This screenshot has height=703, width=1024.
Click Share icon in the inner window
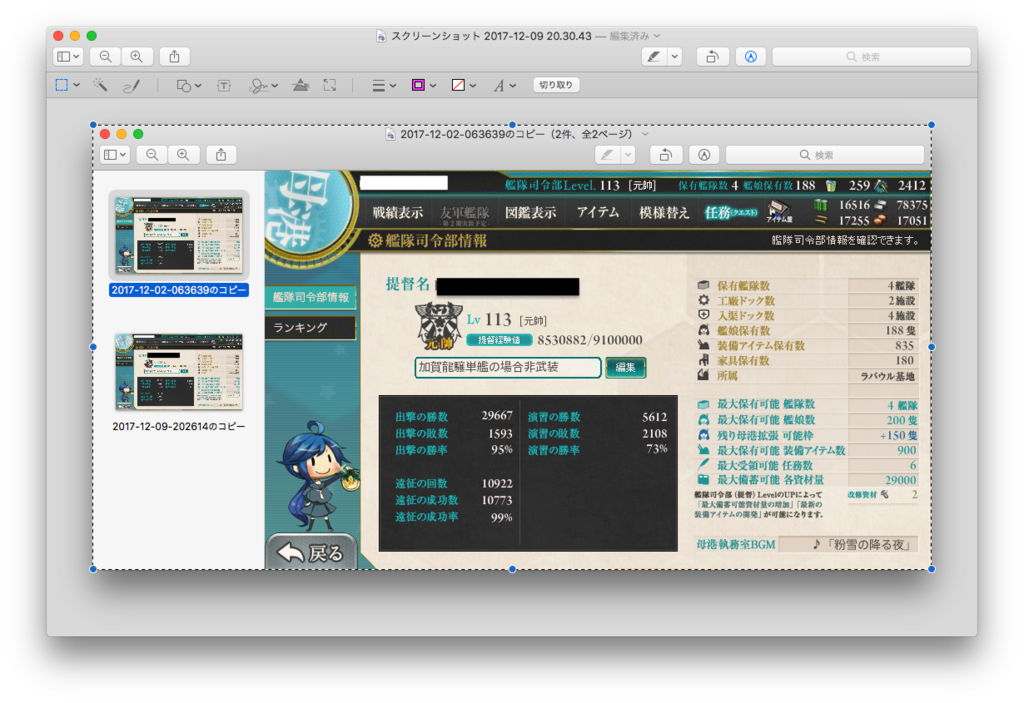coord(221,155)
